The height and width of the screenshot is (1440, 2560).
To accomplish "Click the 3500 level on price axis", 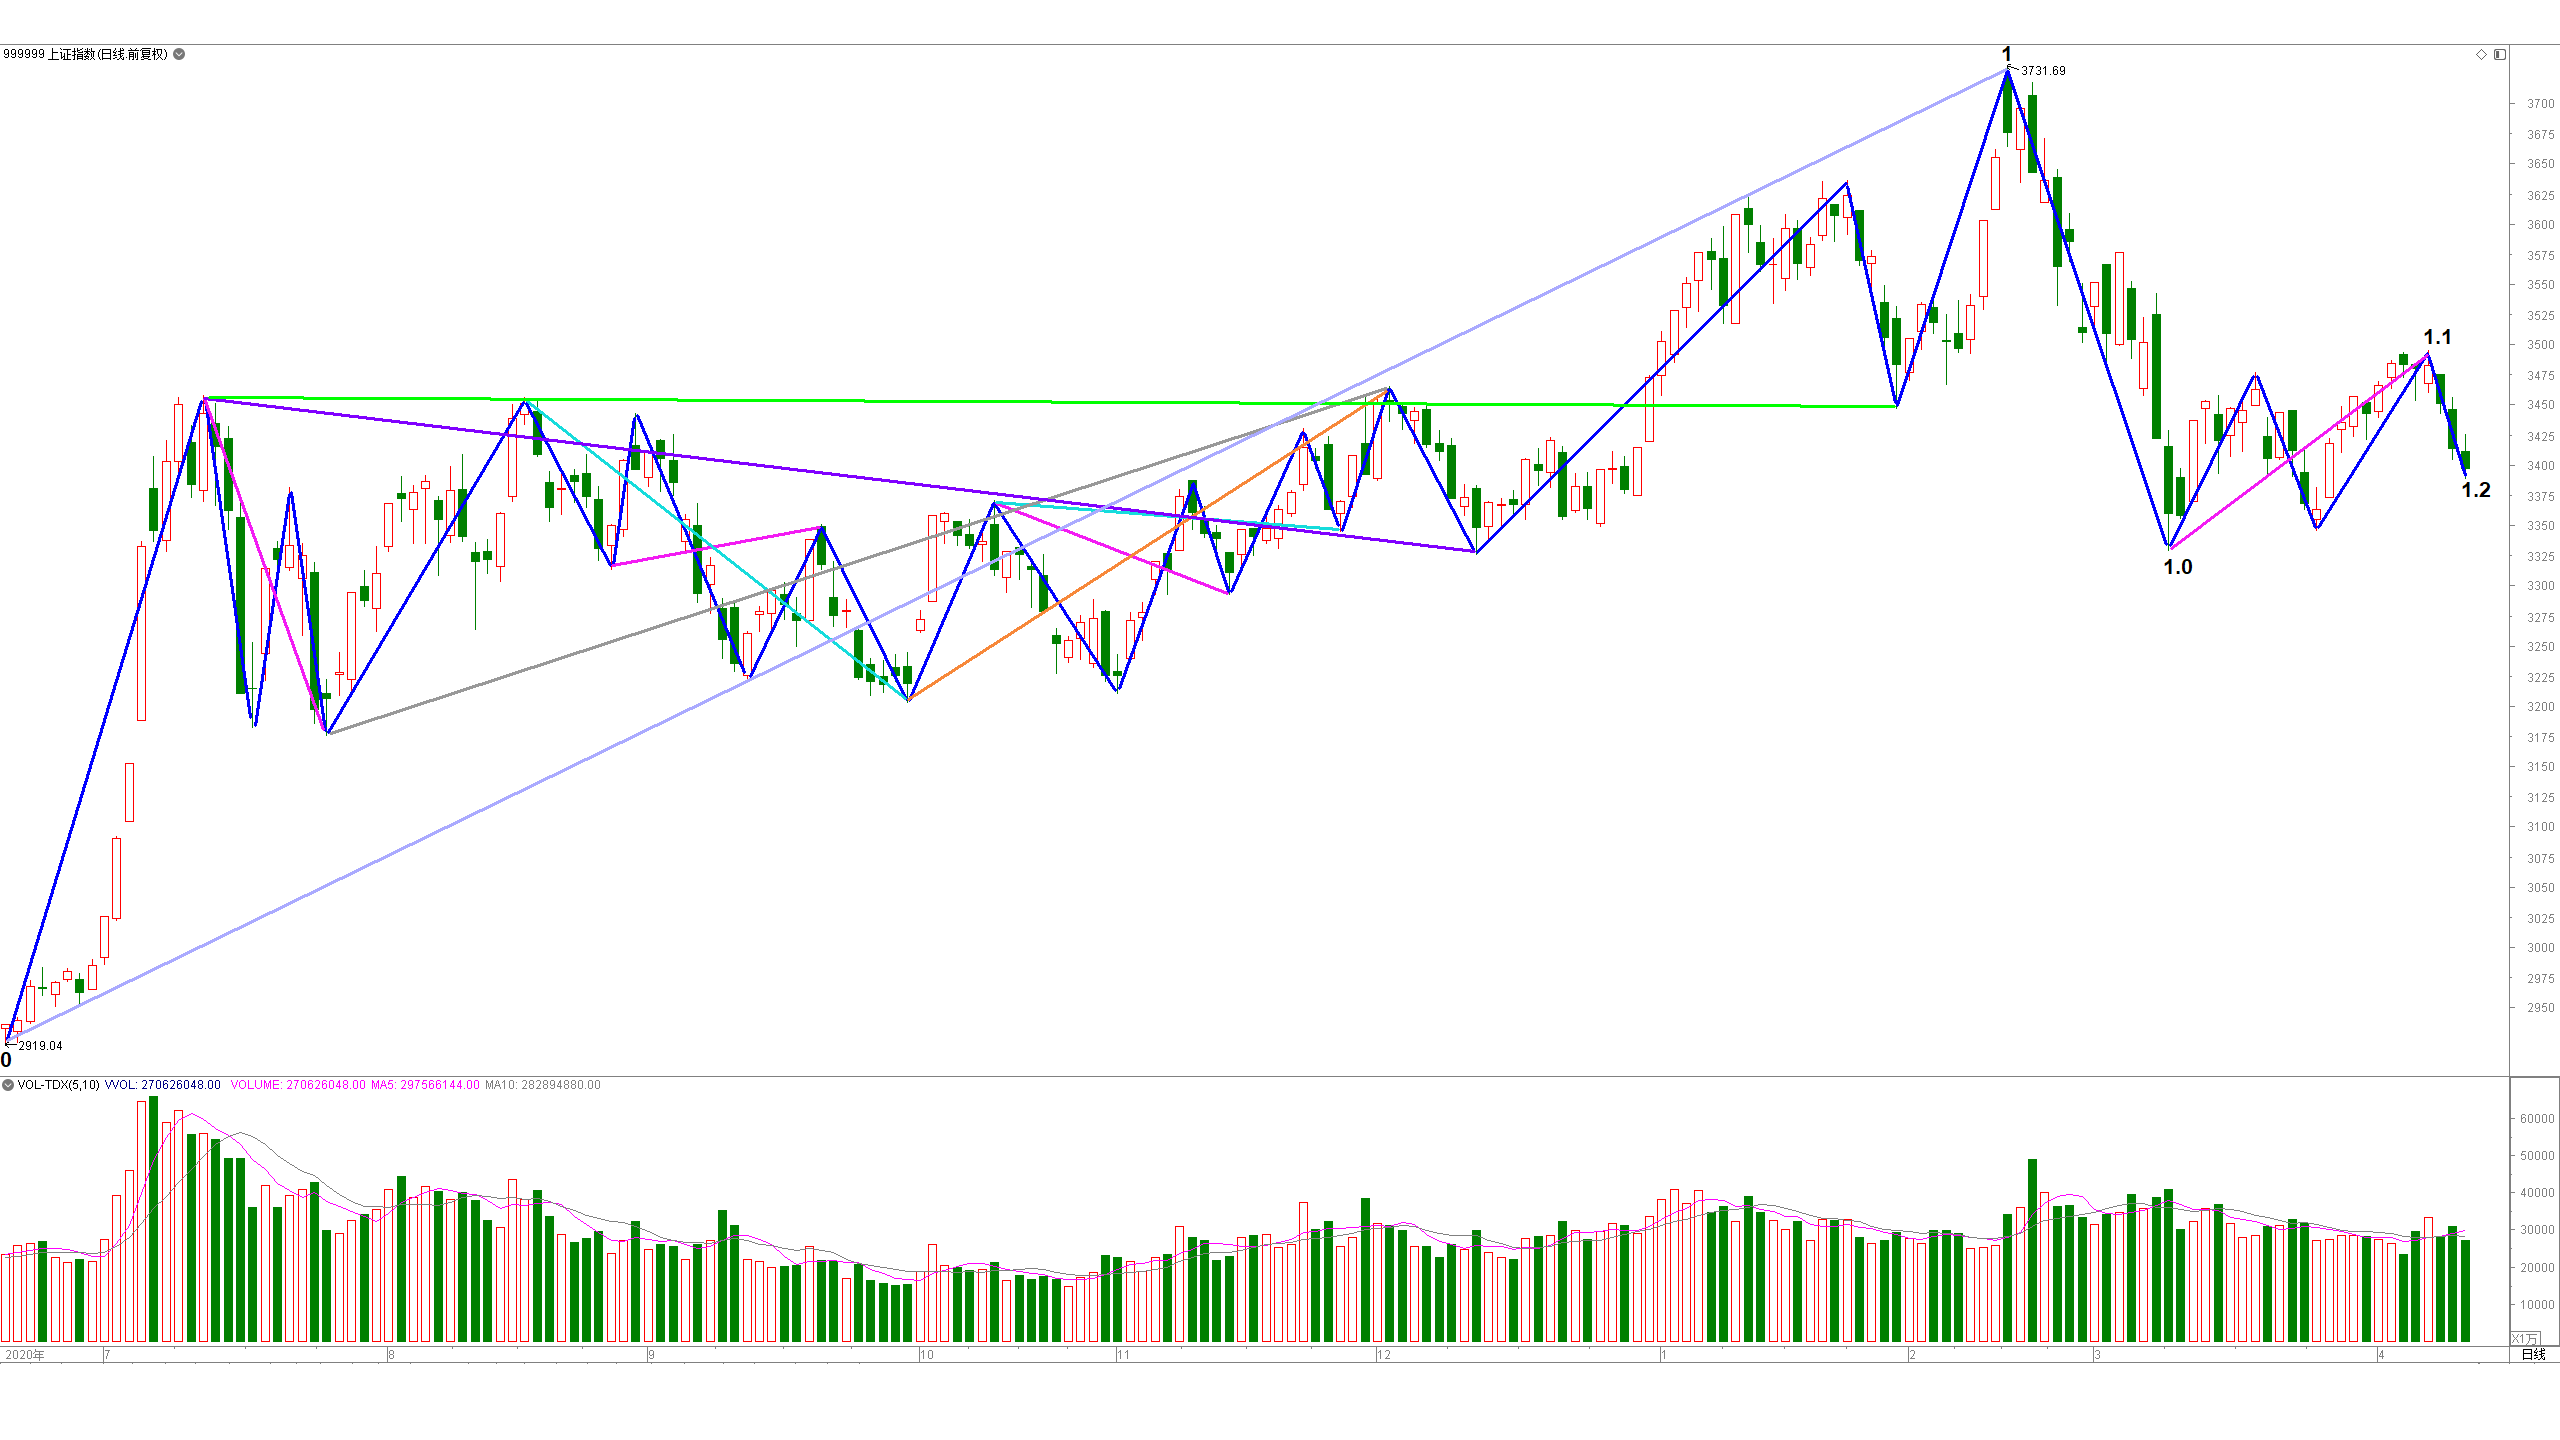I will tap(2541, 345).
